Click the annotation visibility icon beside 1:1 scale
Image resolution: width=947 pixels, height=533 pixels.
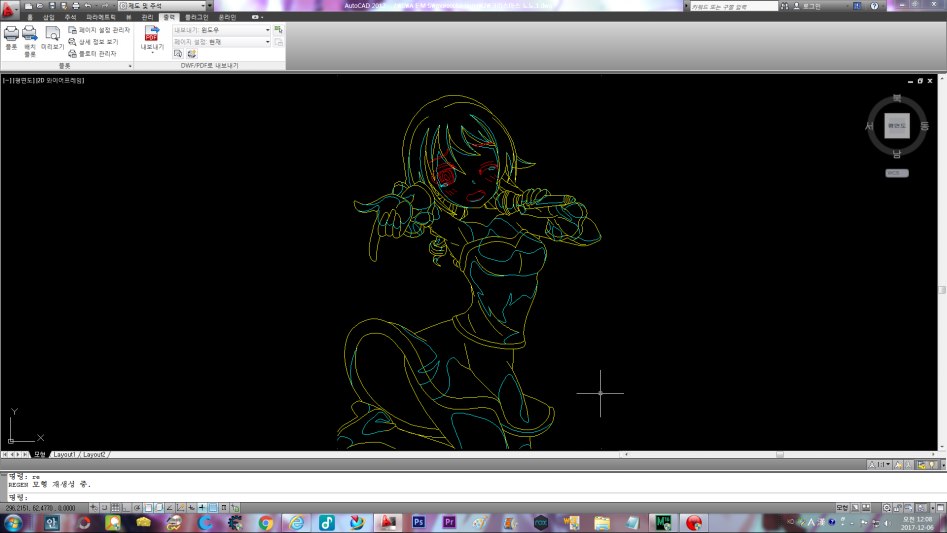tap(899, 464)
